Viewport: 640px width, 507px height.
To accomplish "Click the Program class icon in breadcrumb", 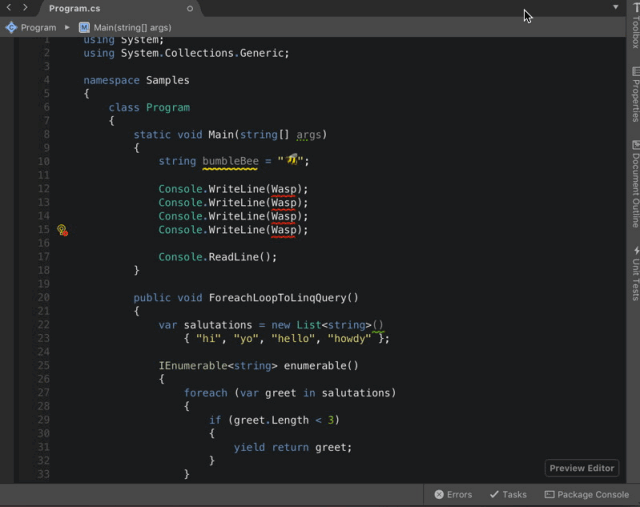I will tap(11, 27).
